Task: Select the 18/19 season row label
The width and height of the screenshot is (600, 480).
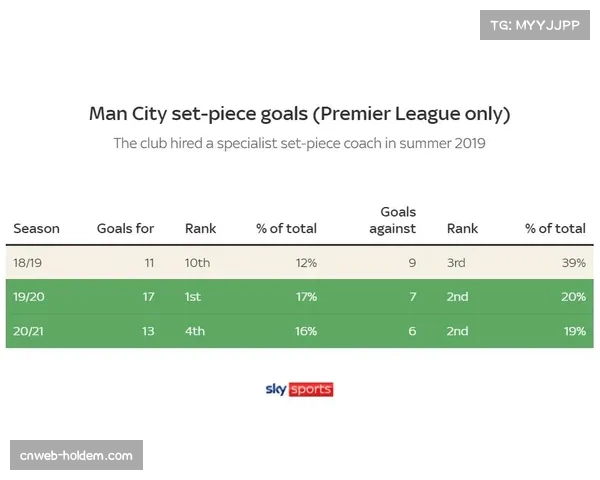Action: [27, 263]
